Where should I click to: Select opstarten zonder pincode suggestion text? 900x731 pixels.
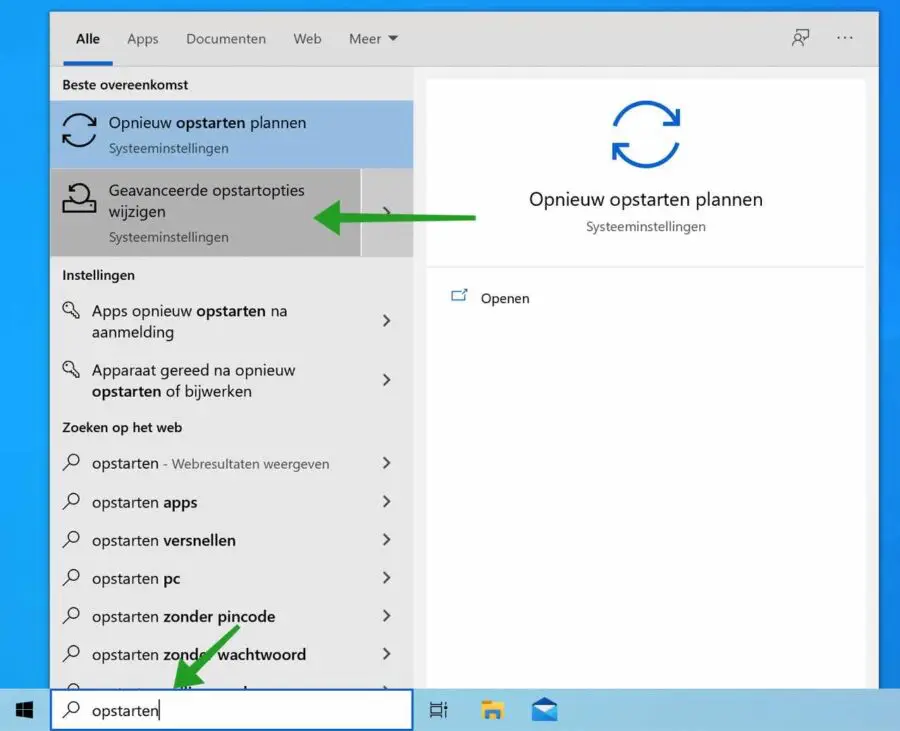click(184, 616)
